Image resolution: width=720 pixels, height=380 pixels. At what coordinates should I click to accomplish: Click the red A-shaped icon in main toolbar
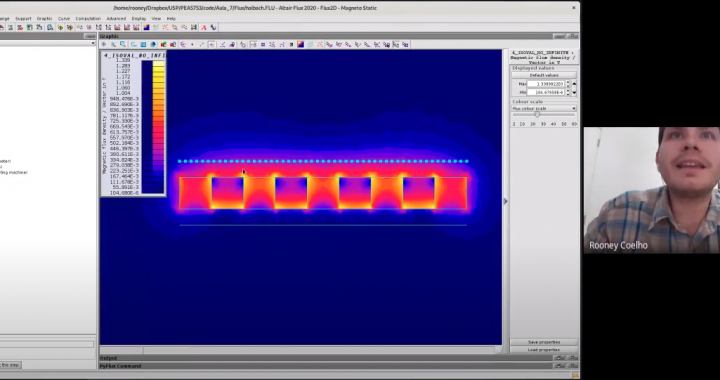[x=203, y=27]
